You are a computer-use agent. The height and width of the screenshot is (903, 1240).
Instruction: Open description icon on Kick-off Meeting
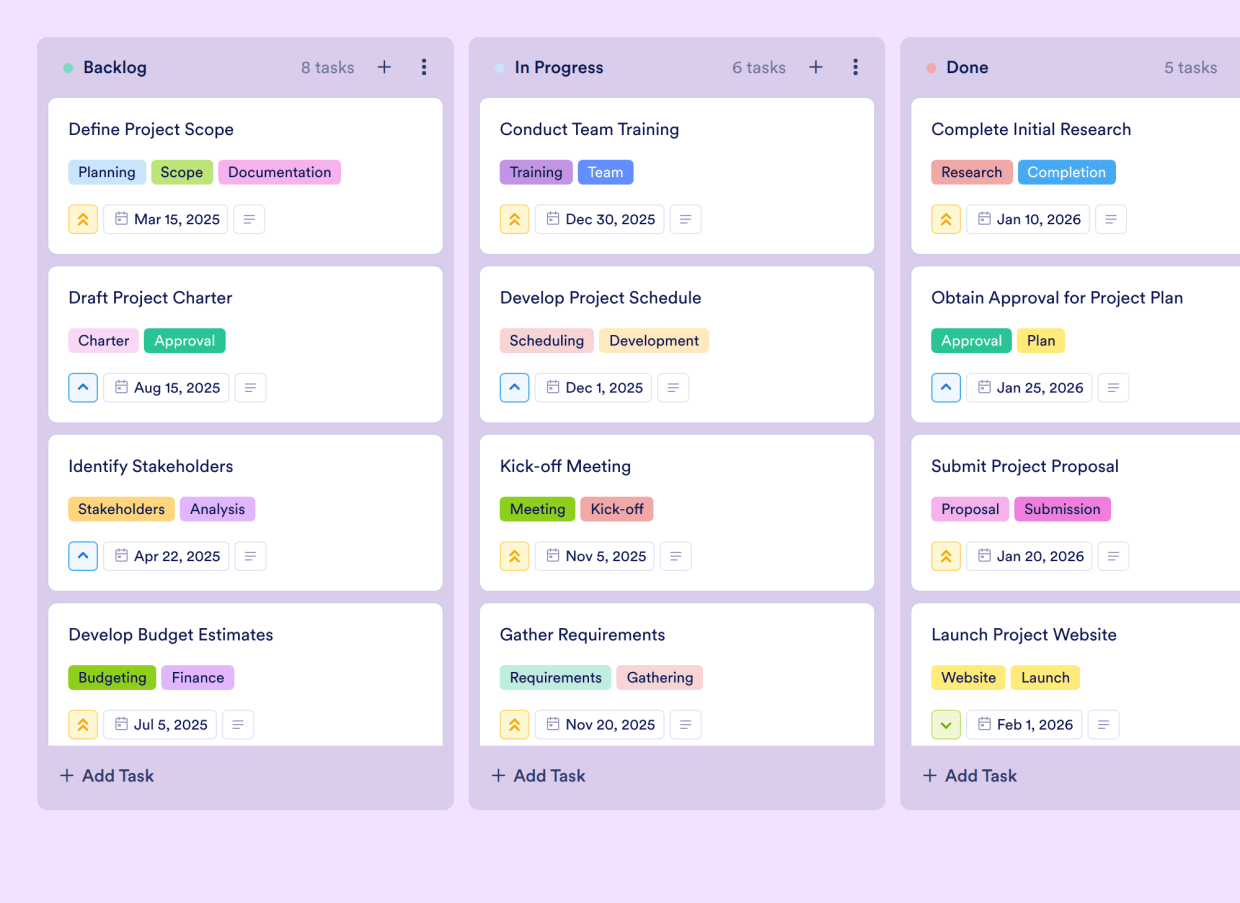tap(675, 556)
